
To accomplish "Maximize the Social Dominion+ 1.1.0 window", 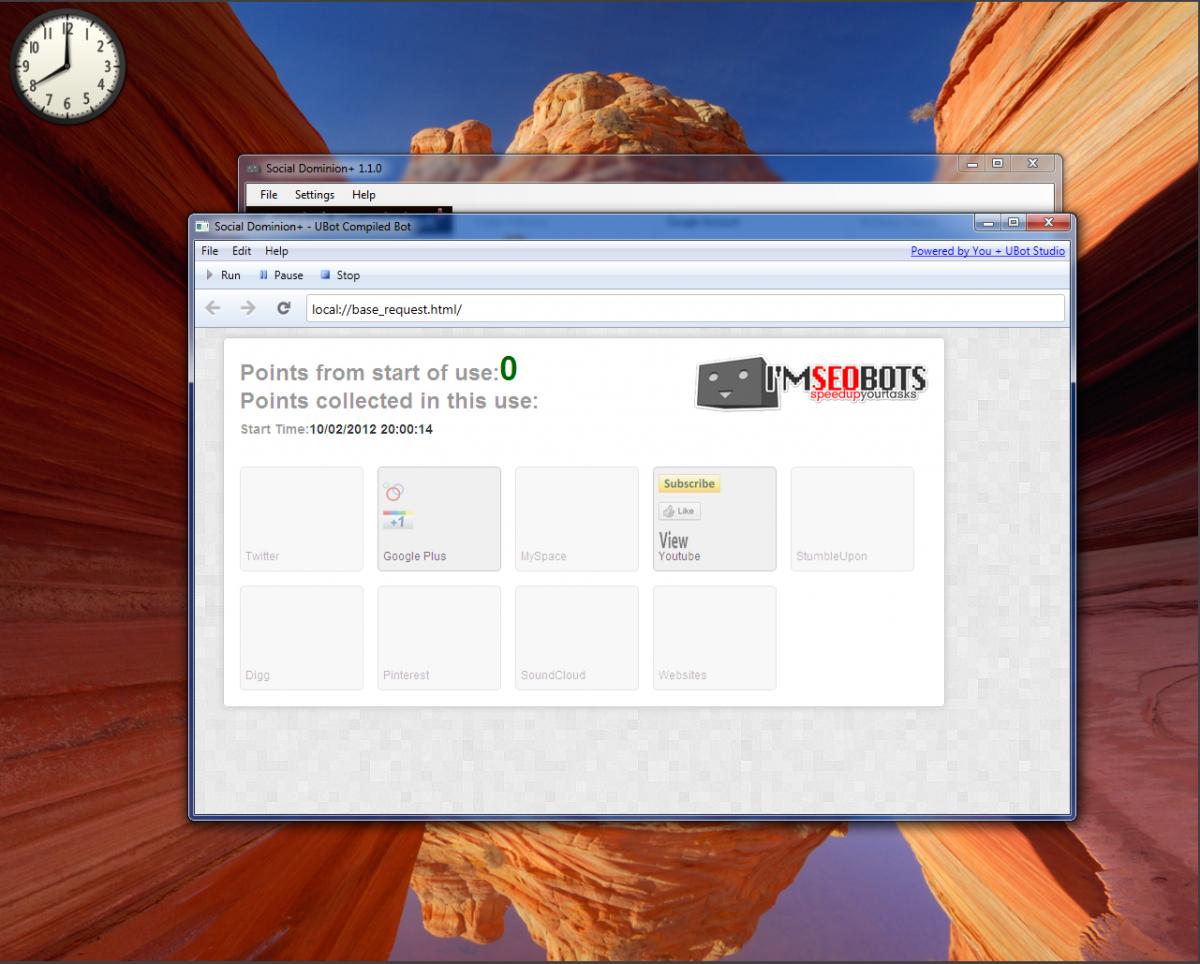I will 998,163.
